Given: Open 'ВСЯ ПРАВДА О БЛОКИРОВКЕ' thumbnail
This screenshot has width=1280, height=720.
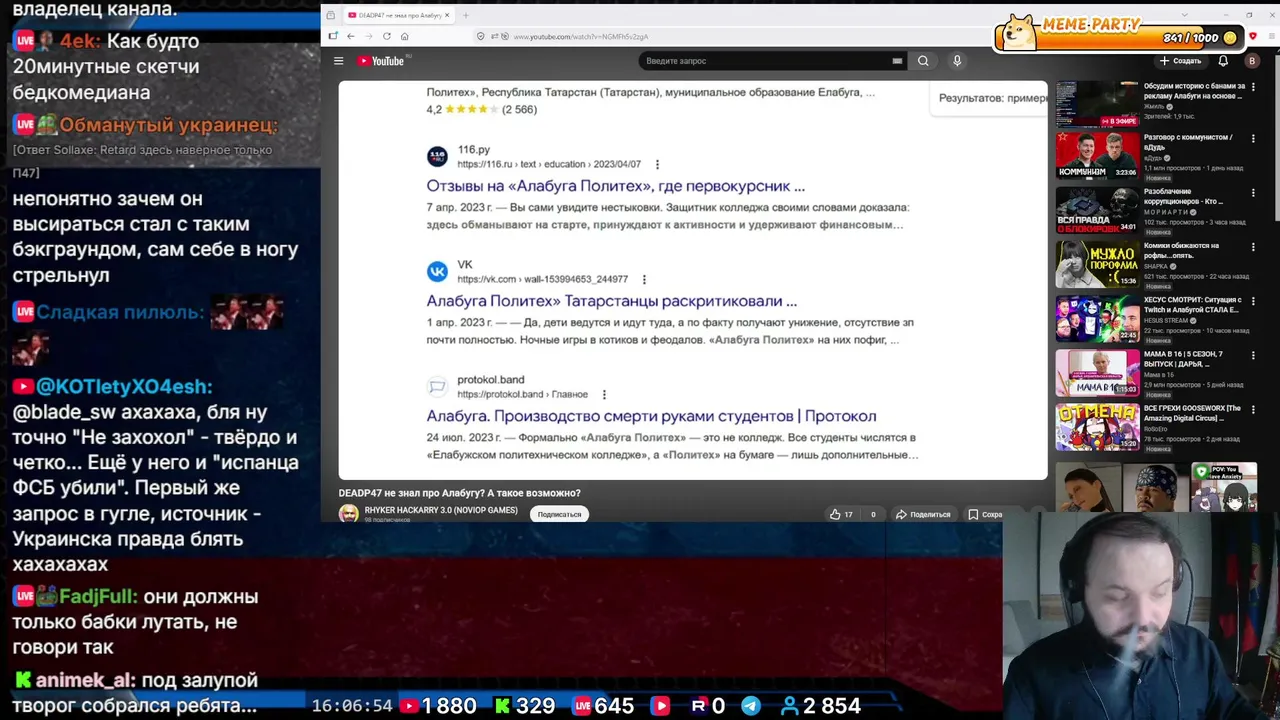Looking at the screenshot, I should [x=1097, y=208].
